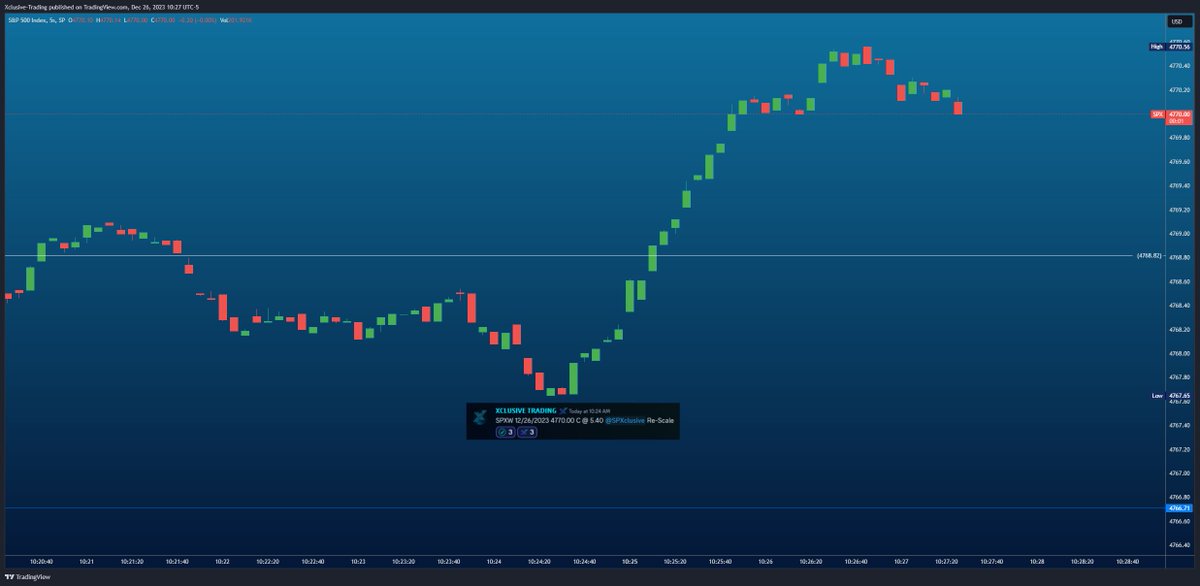
Task: Click the 4769.00 price on the scale
Action: (1178, 234)
